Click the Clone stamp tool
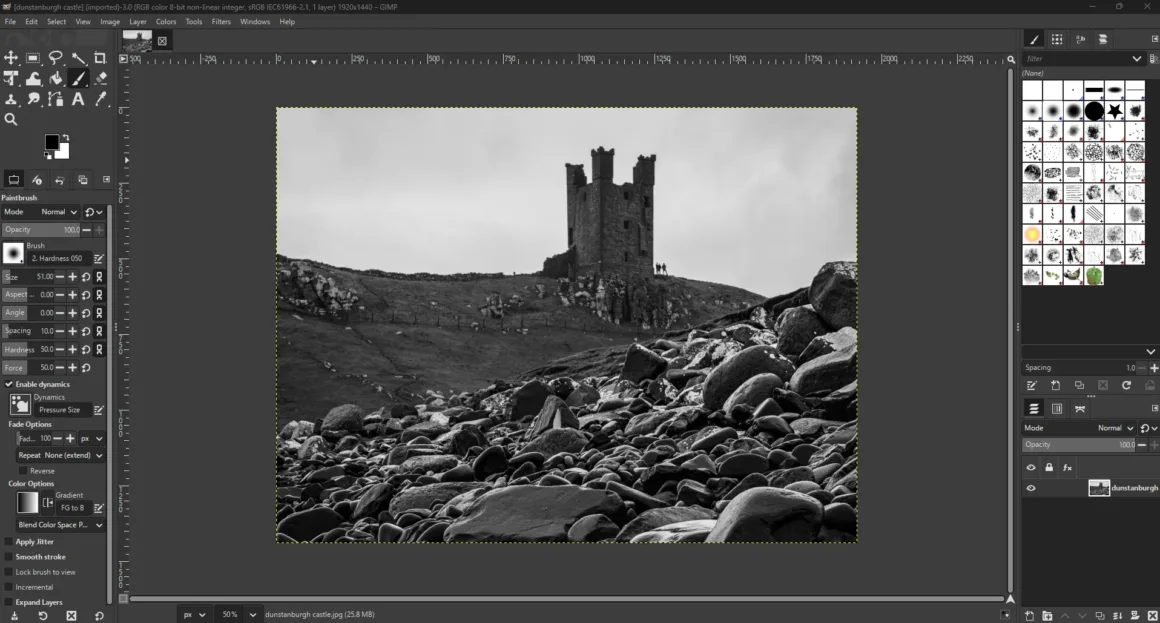Image resolution: width=1160 pixels, height=623 pixels. (11, 99)
